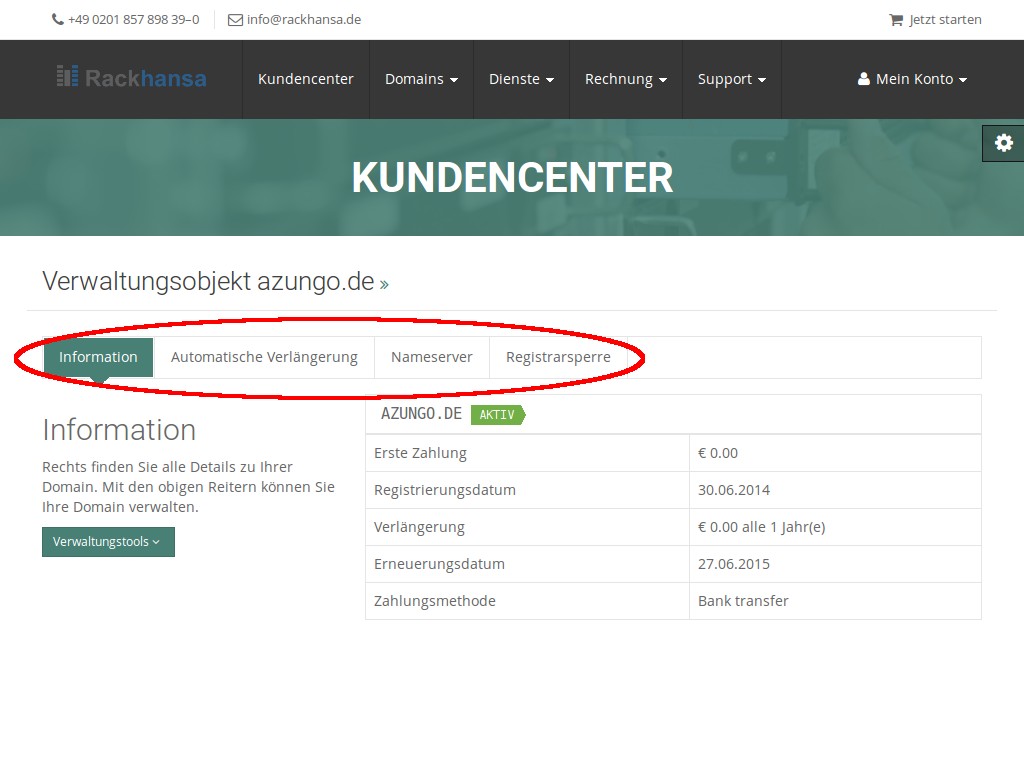This screenshot has height=768, width=1024.
Task: Click the Verlängerung row label
Action: tap(419, 528)
